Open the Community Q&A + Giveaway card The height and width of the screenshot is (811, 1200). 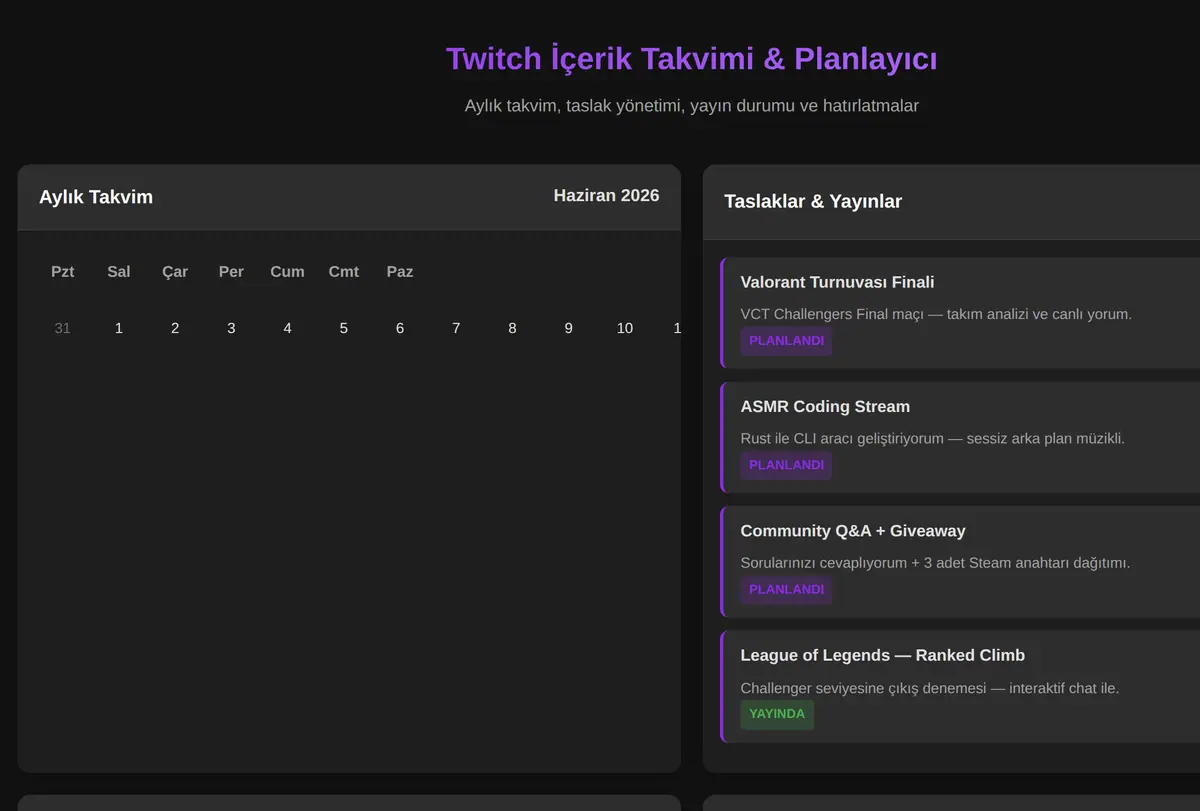(960, 561)
